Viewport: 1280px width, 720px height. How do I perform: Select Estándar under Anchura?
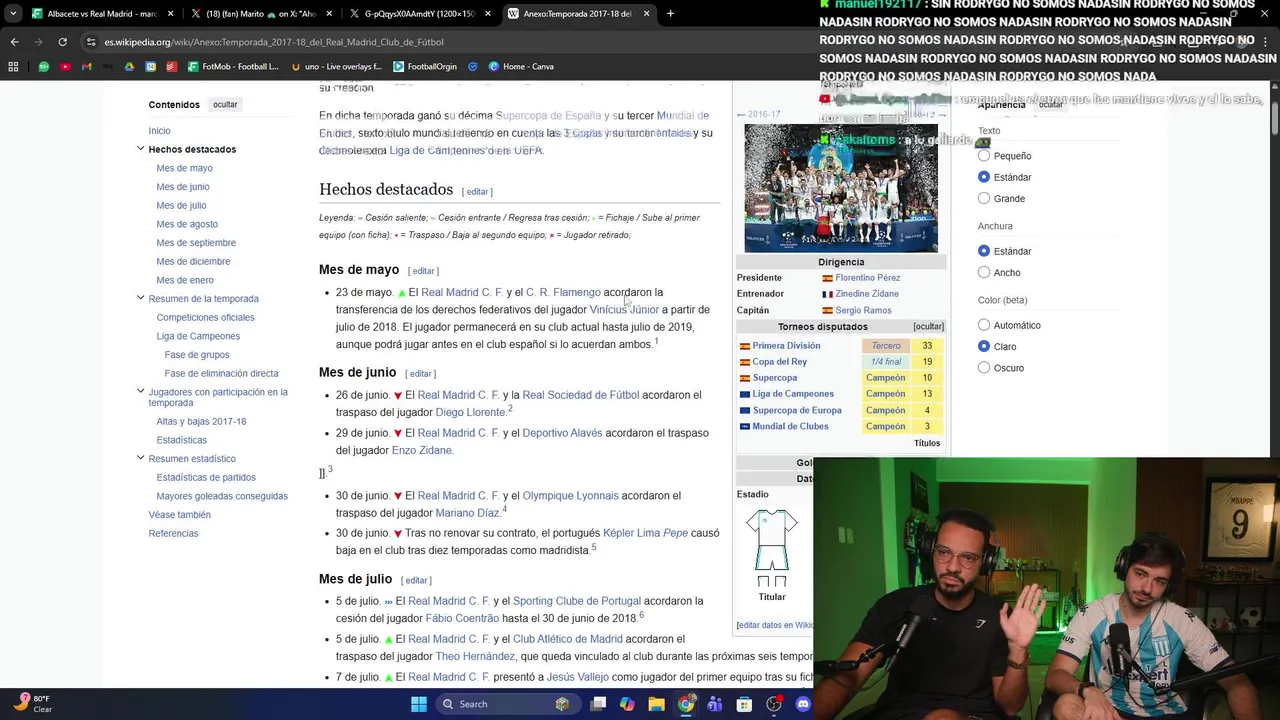pyautogui.click(x=984, y=251)
